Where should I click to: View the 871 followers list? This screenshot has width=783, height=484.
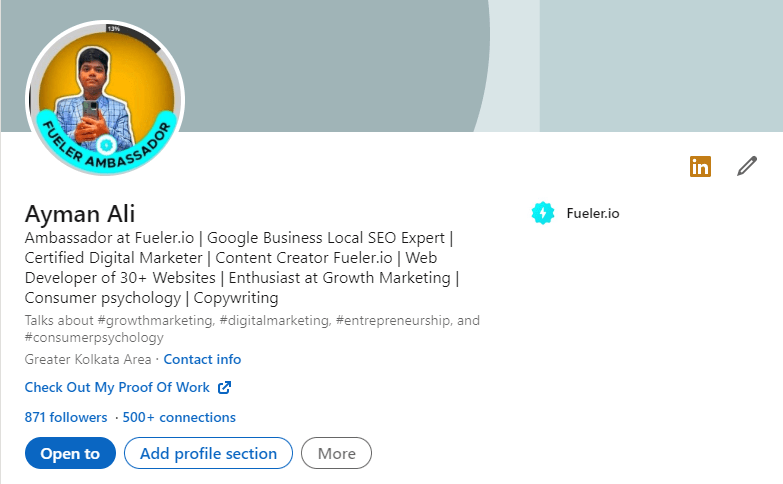(x=66, y=417)
